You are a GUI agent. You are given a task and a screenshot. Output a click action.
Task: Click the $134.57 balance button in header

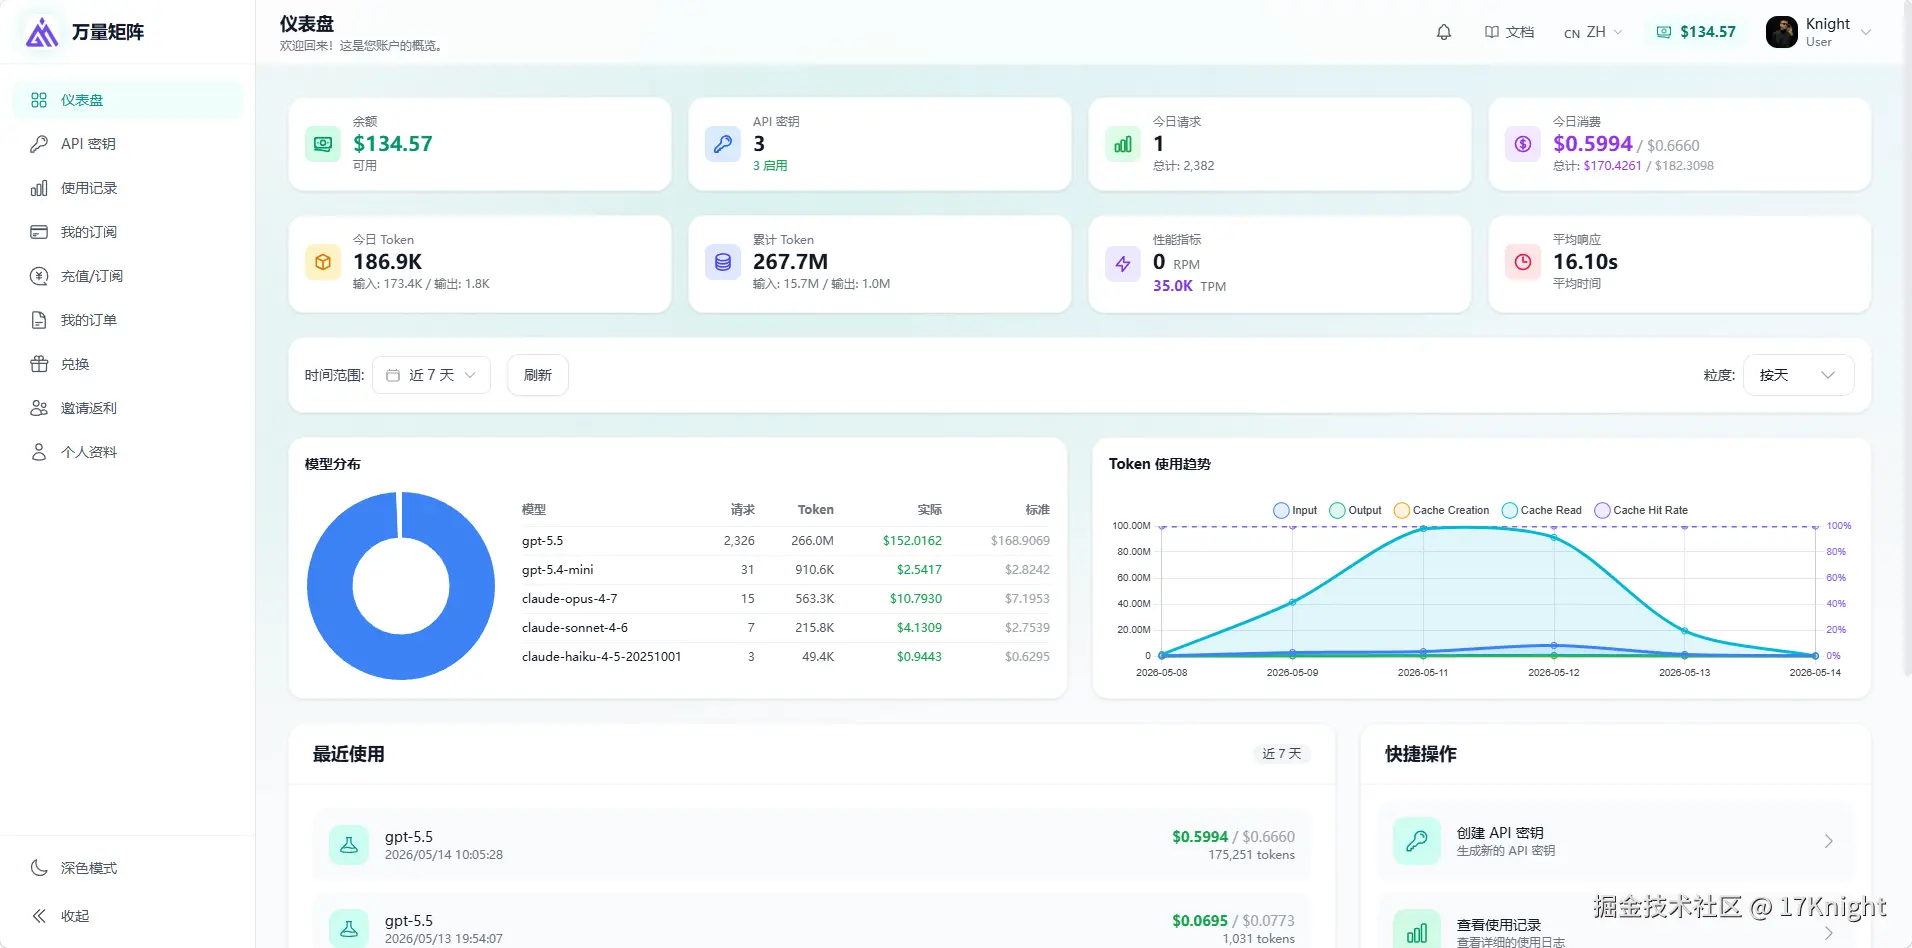(x=1696, y=32)
